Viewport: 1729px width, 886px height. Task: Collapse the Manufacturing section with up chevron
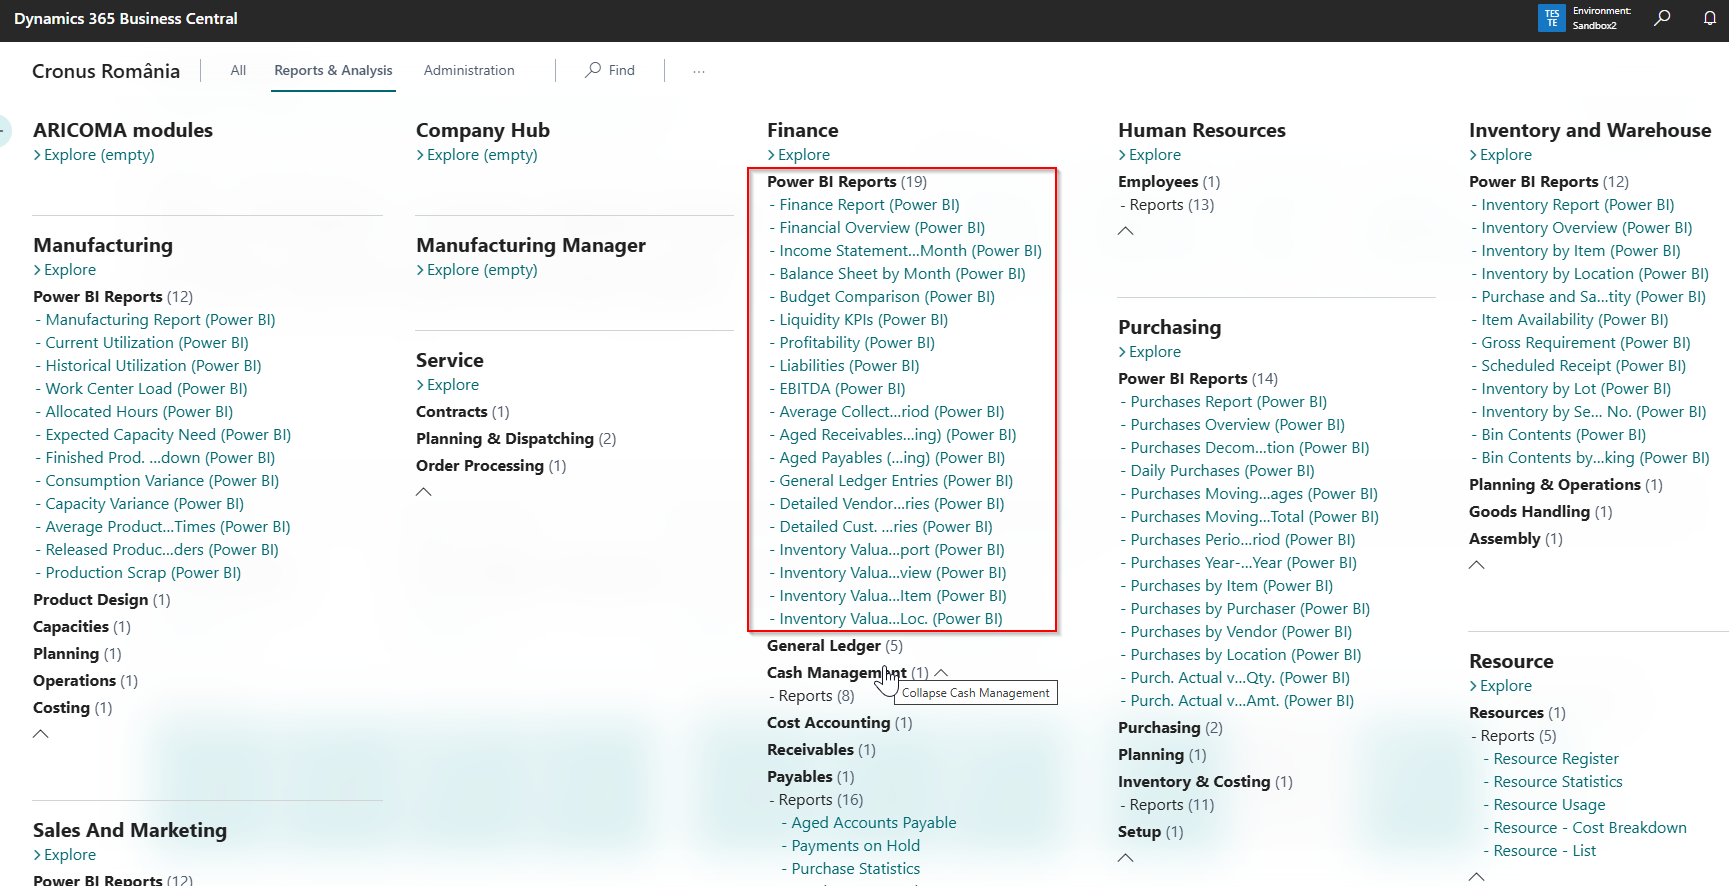tap(41, 734)
